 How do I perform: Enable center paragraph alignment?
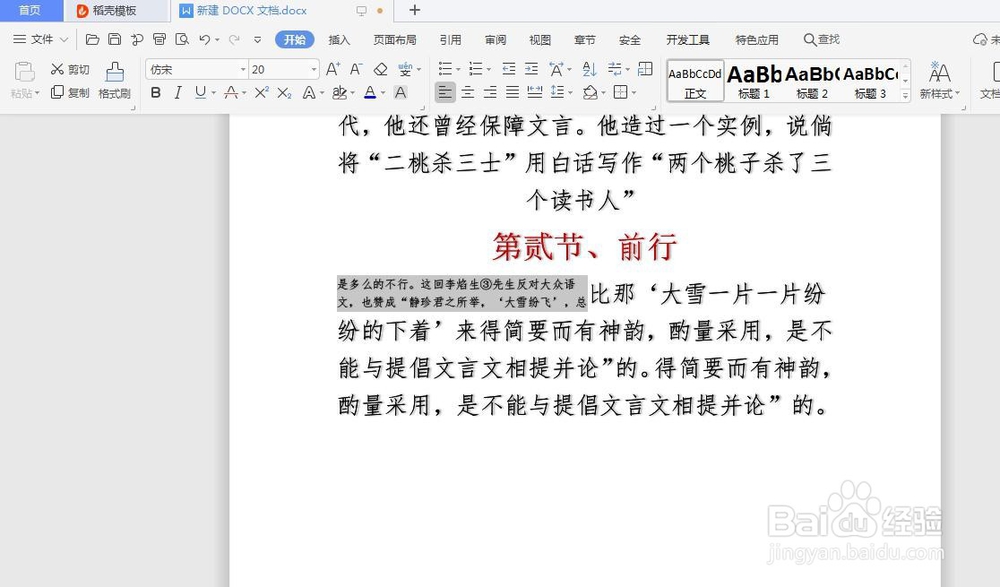click(x=468, y=92)
